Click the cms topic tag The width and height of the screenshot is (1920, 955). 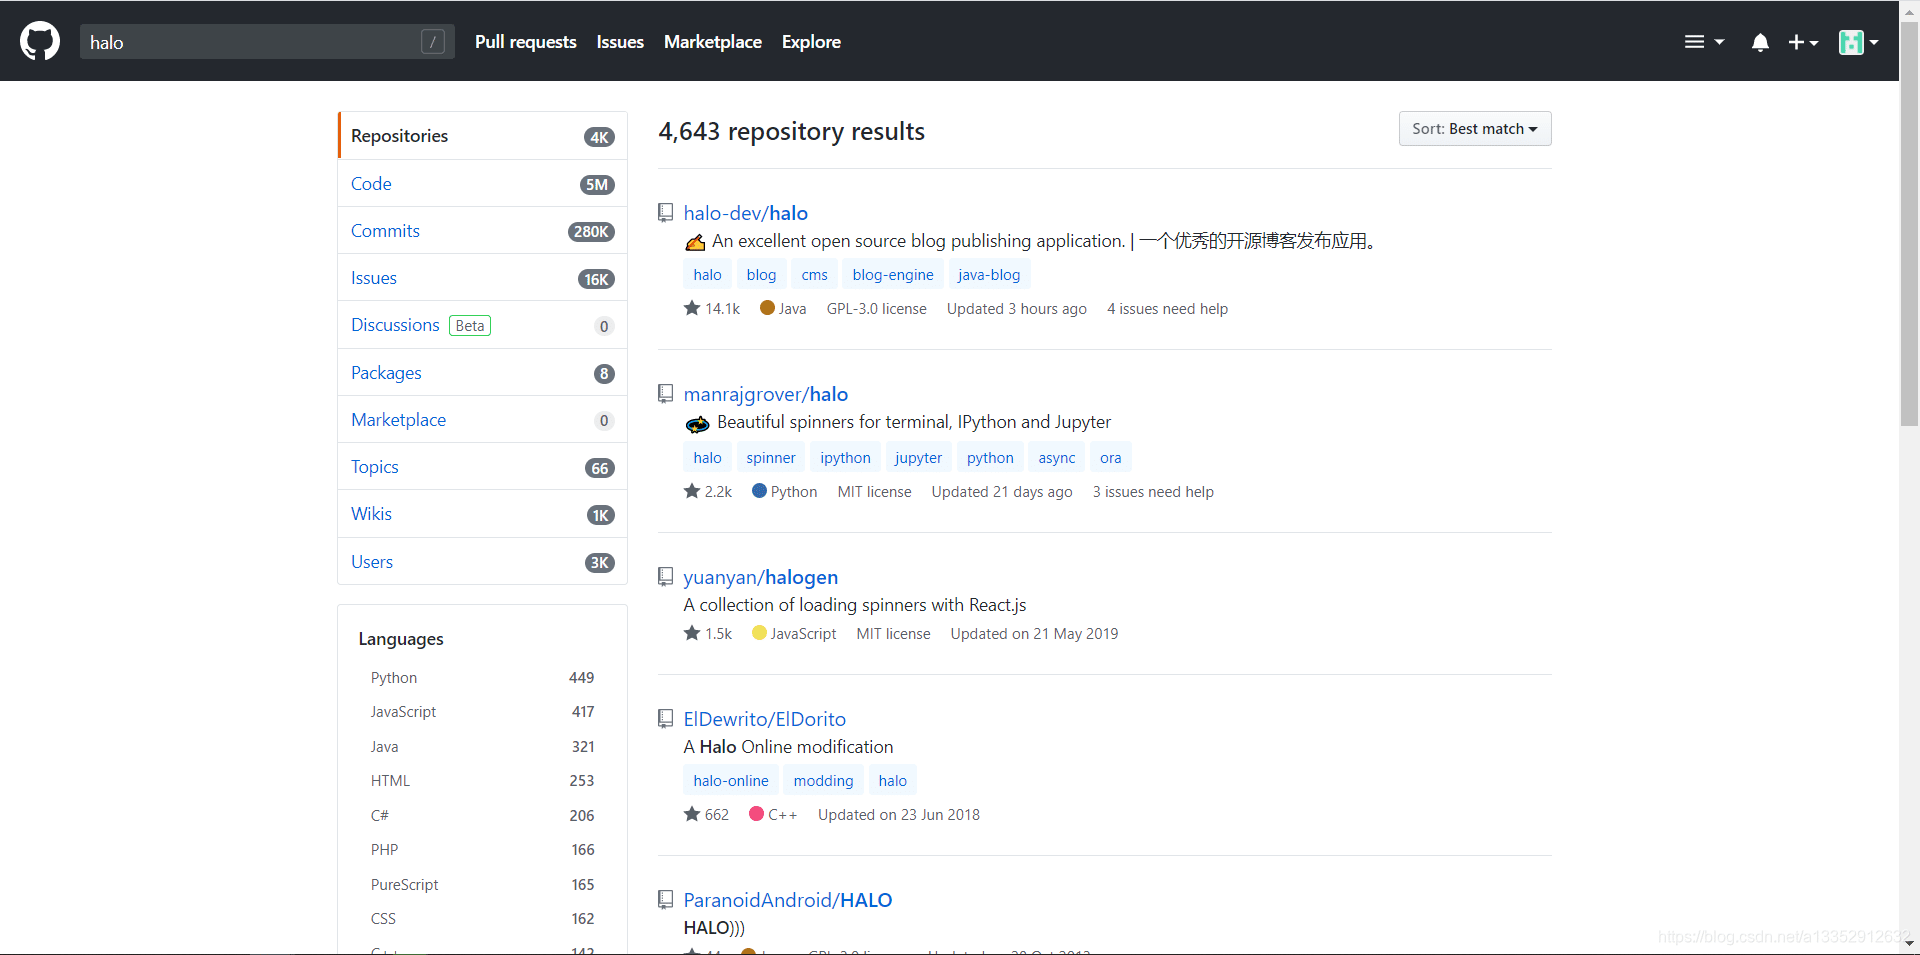tap(815, 275)
